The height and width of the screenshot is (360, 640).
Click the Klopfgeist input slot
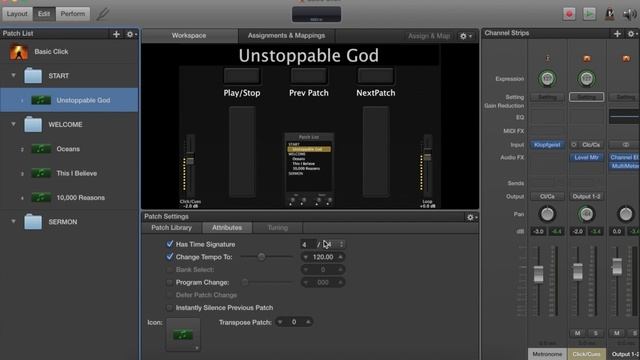point(547,144)
